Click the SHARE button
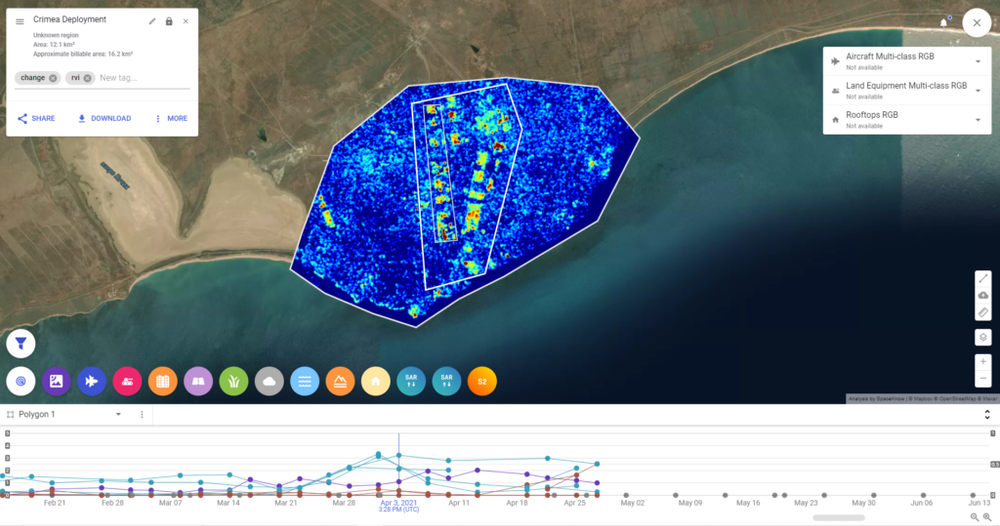The image size is (1000, 526). [37, 118]
